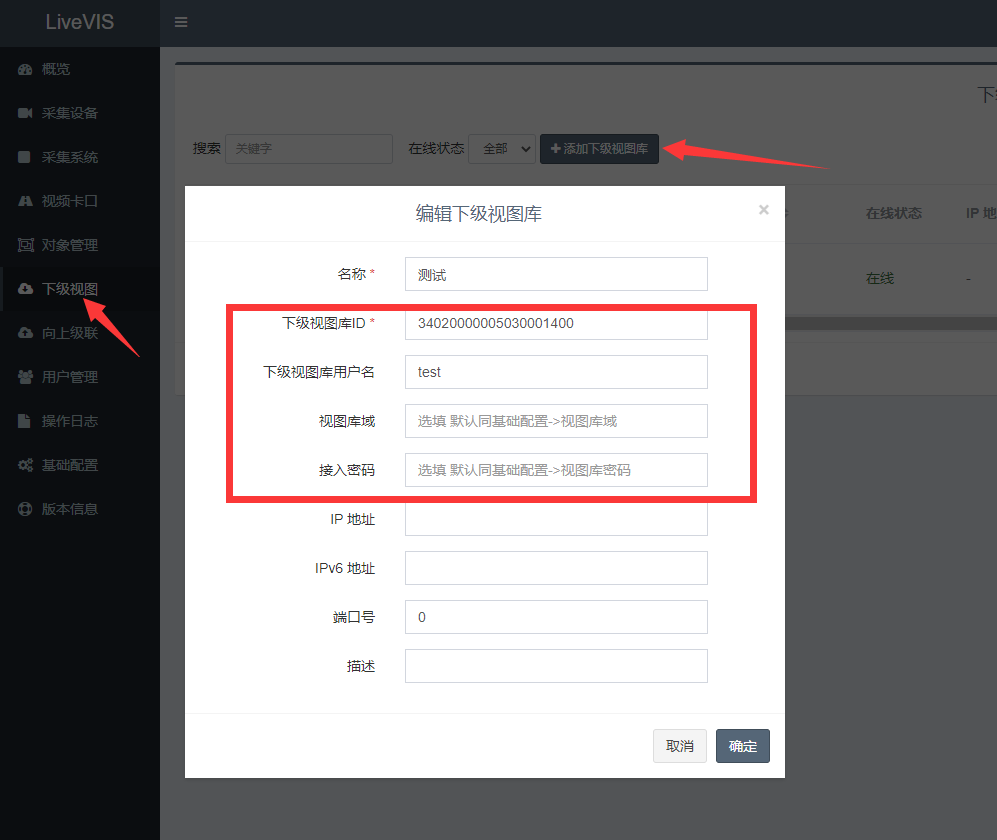Click the horizontal scrollbar under the table

pyautogui.click(x=891, y=324)
